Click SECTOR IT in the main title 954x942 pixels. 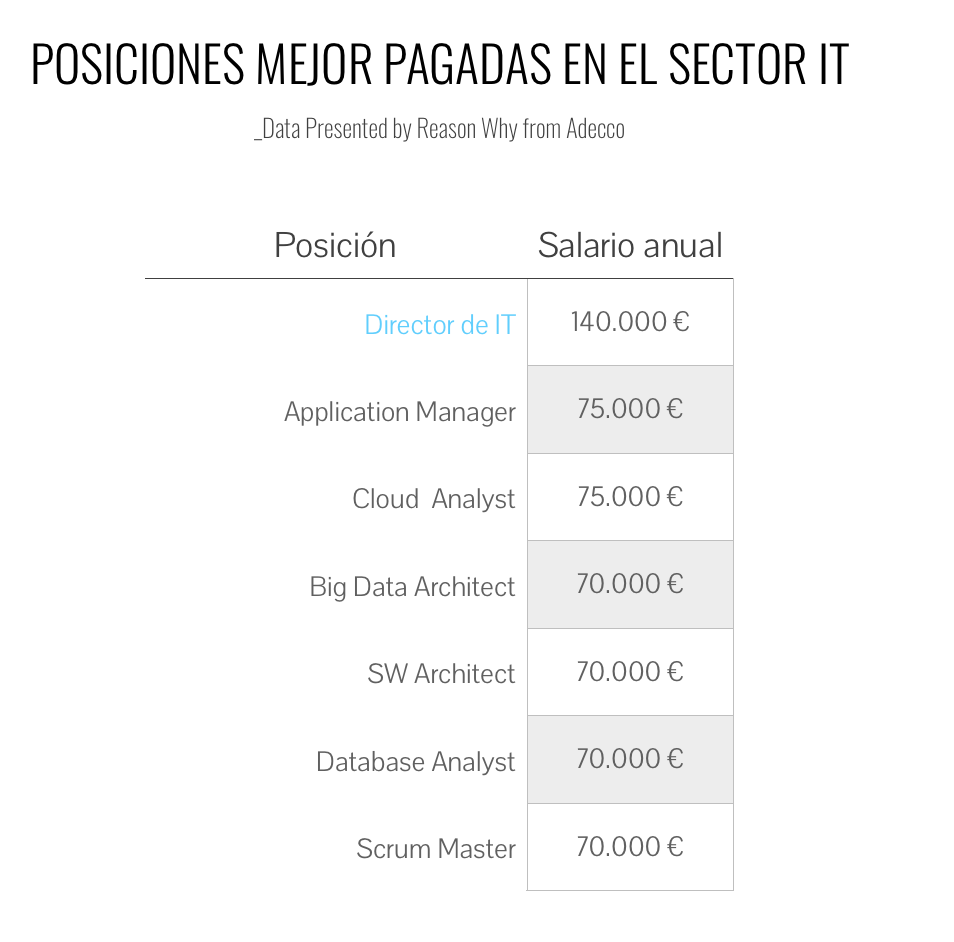tap(758, 64)
